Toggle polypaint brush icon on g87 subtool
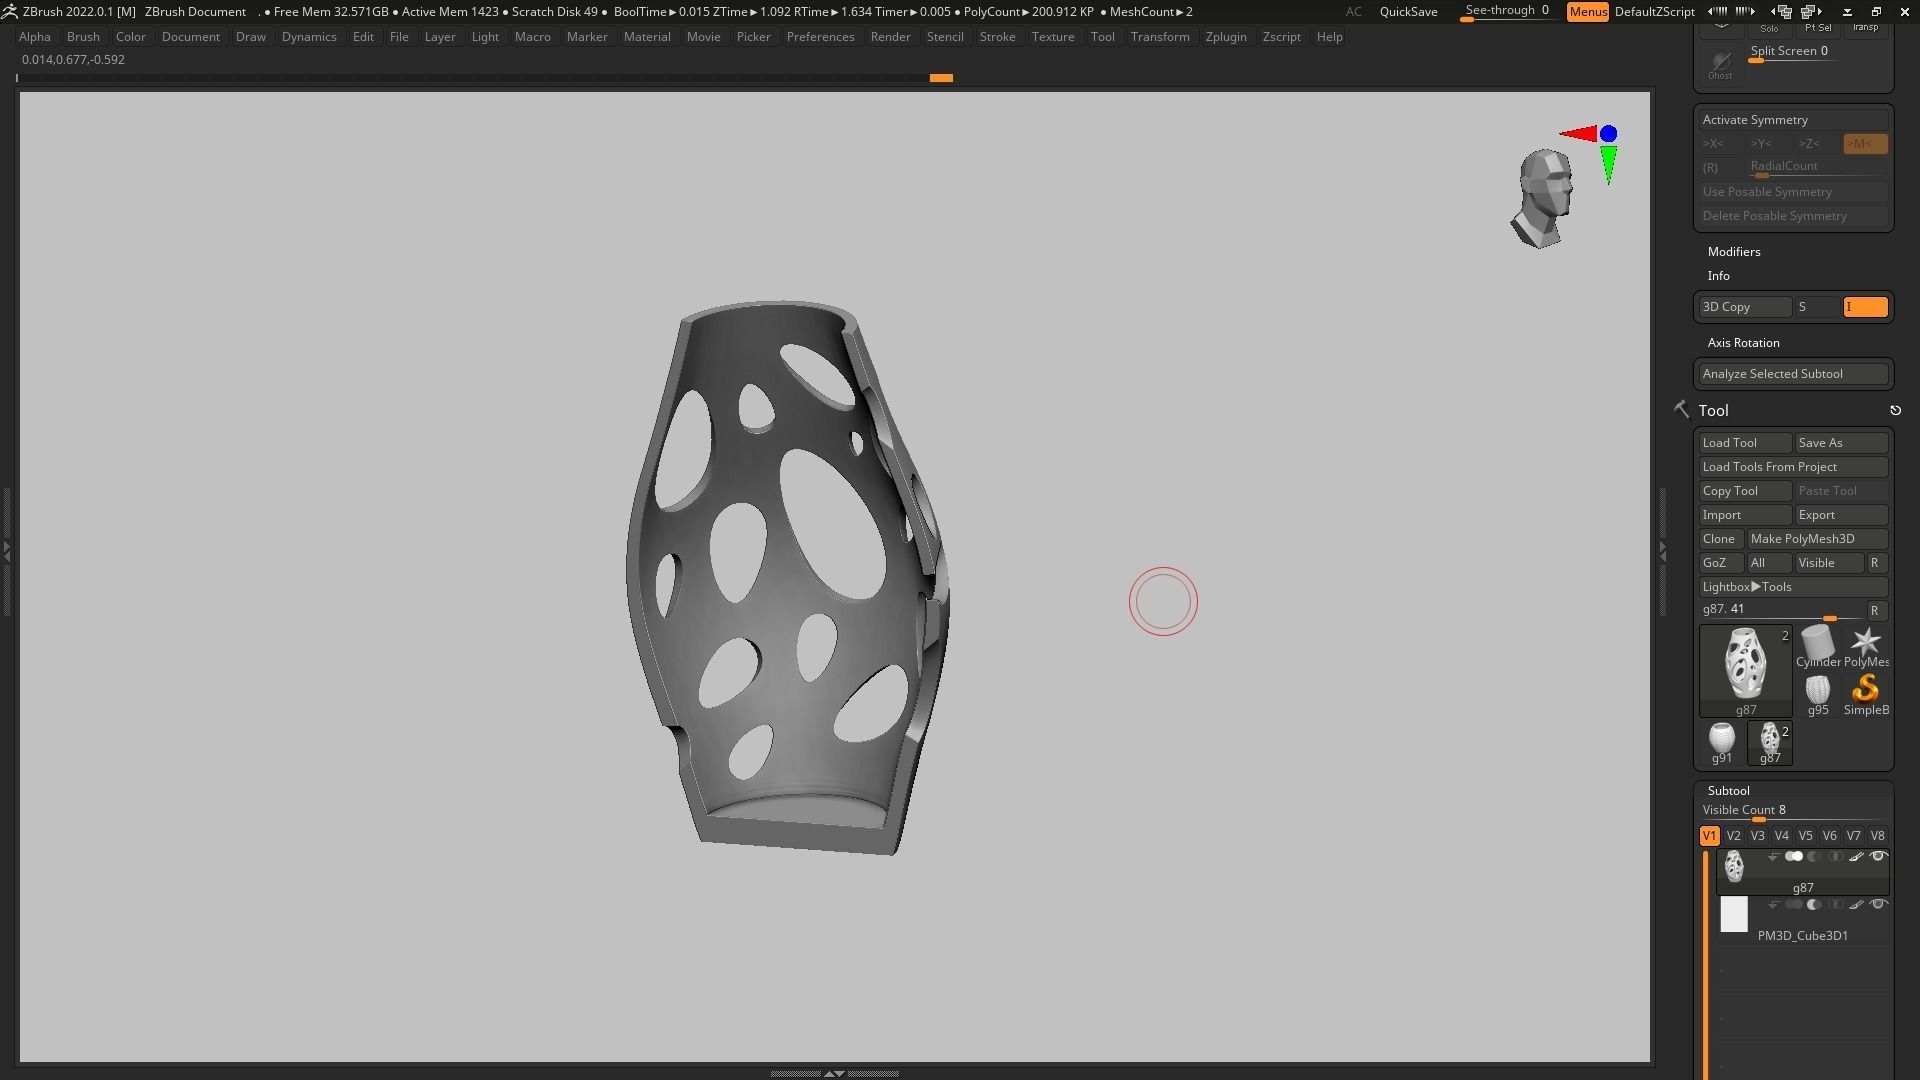1920x1080 pixels. pos(1856,856)
